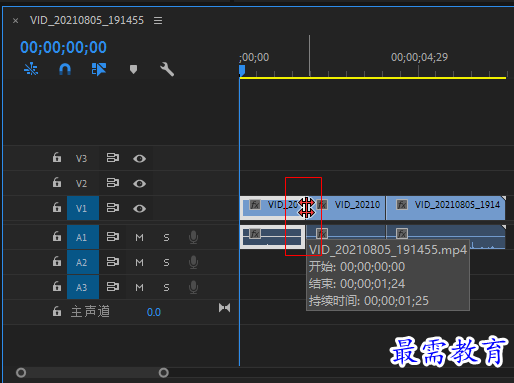
Task: Click the master track volume 0.0
Action: pyautogui.click(x=154, y=312)
